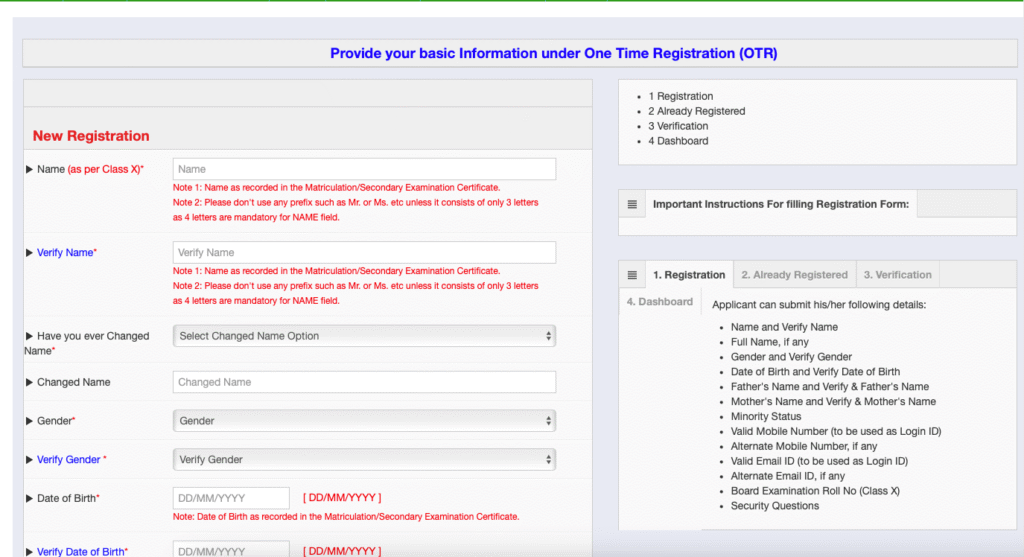Screen dimensions: 1024x557
Task: Open the Verify Gender dropdown
Action: click(364, 460)
